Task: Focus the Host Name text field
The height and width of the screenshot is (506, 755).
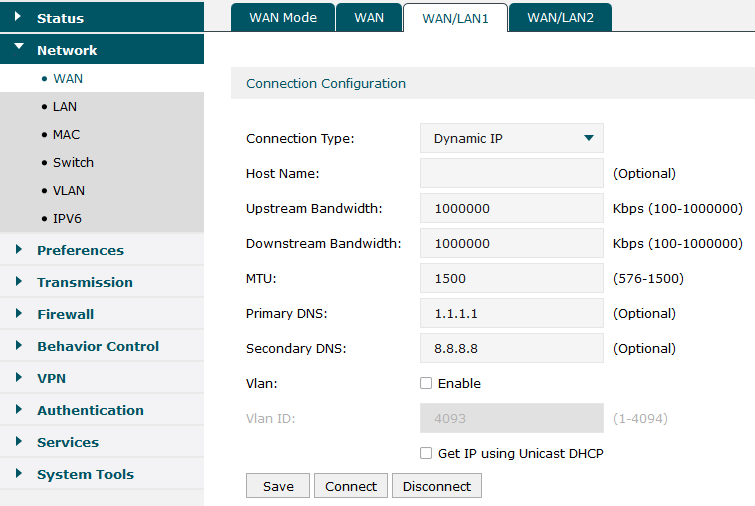Action: [x=512, y=174]
